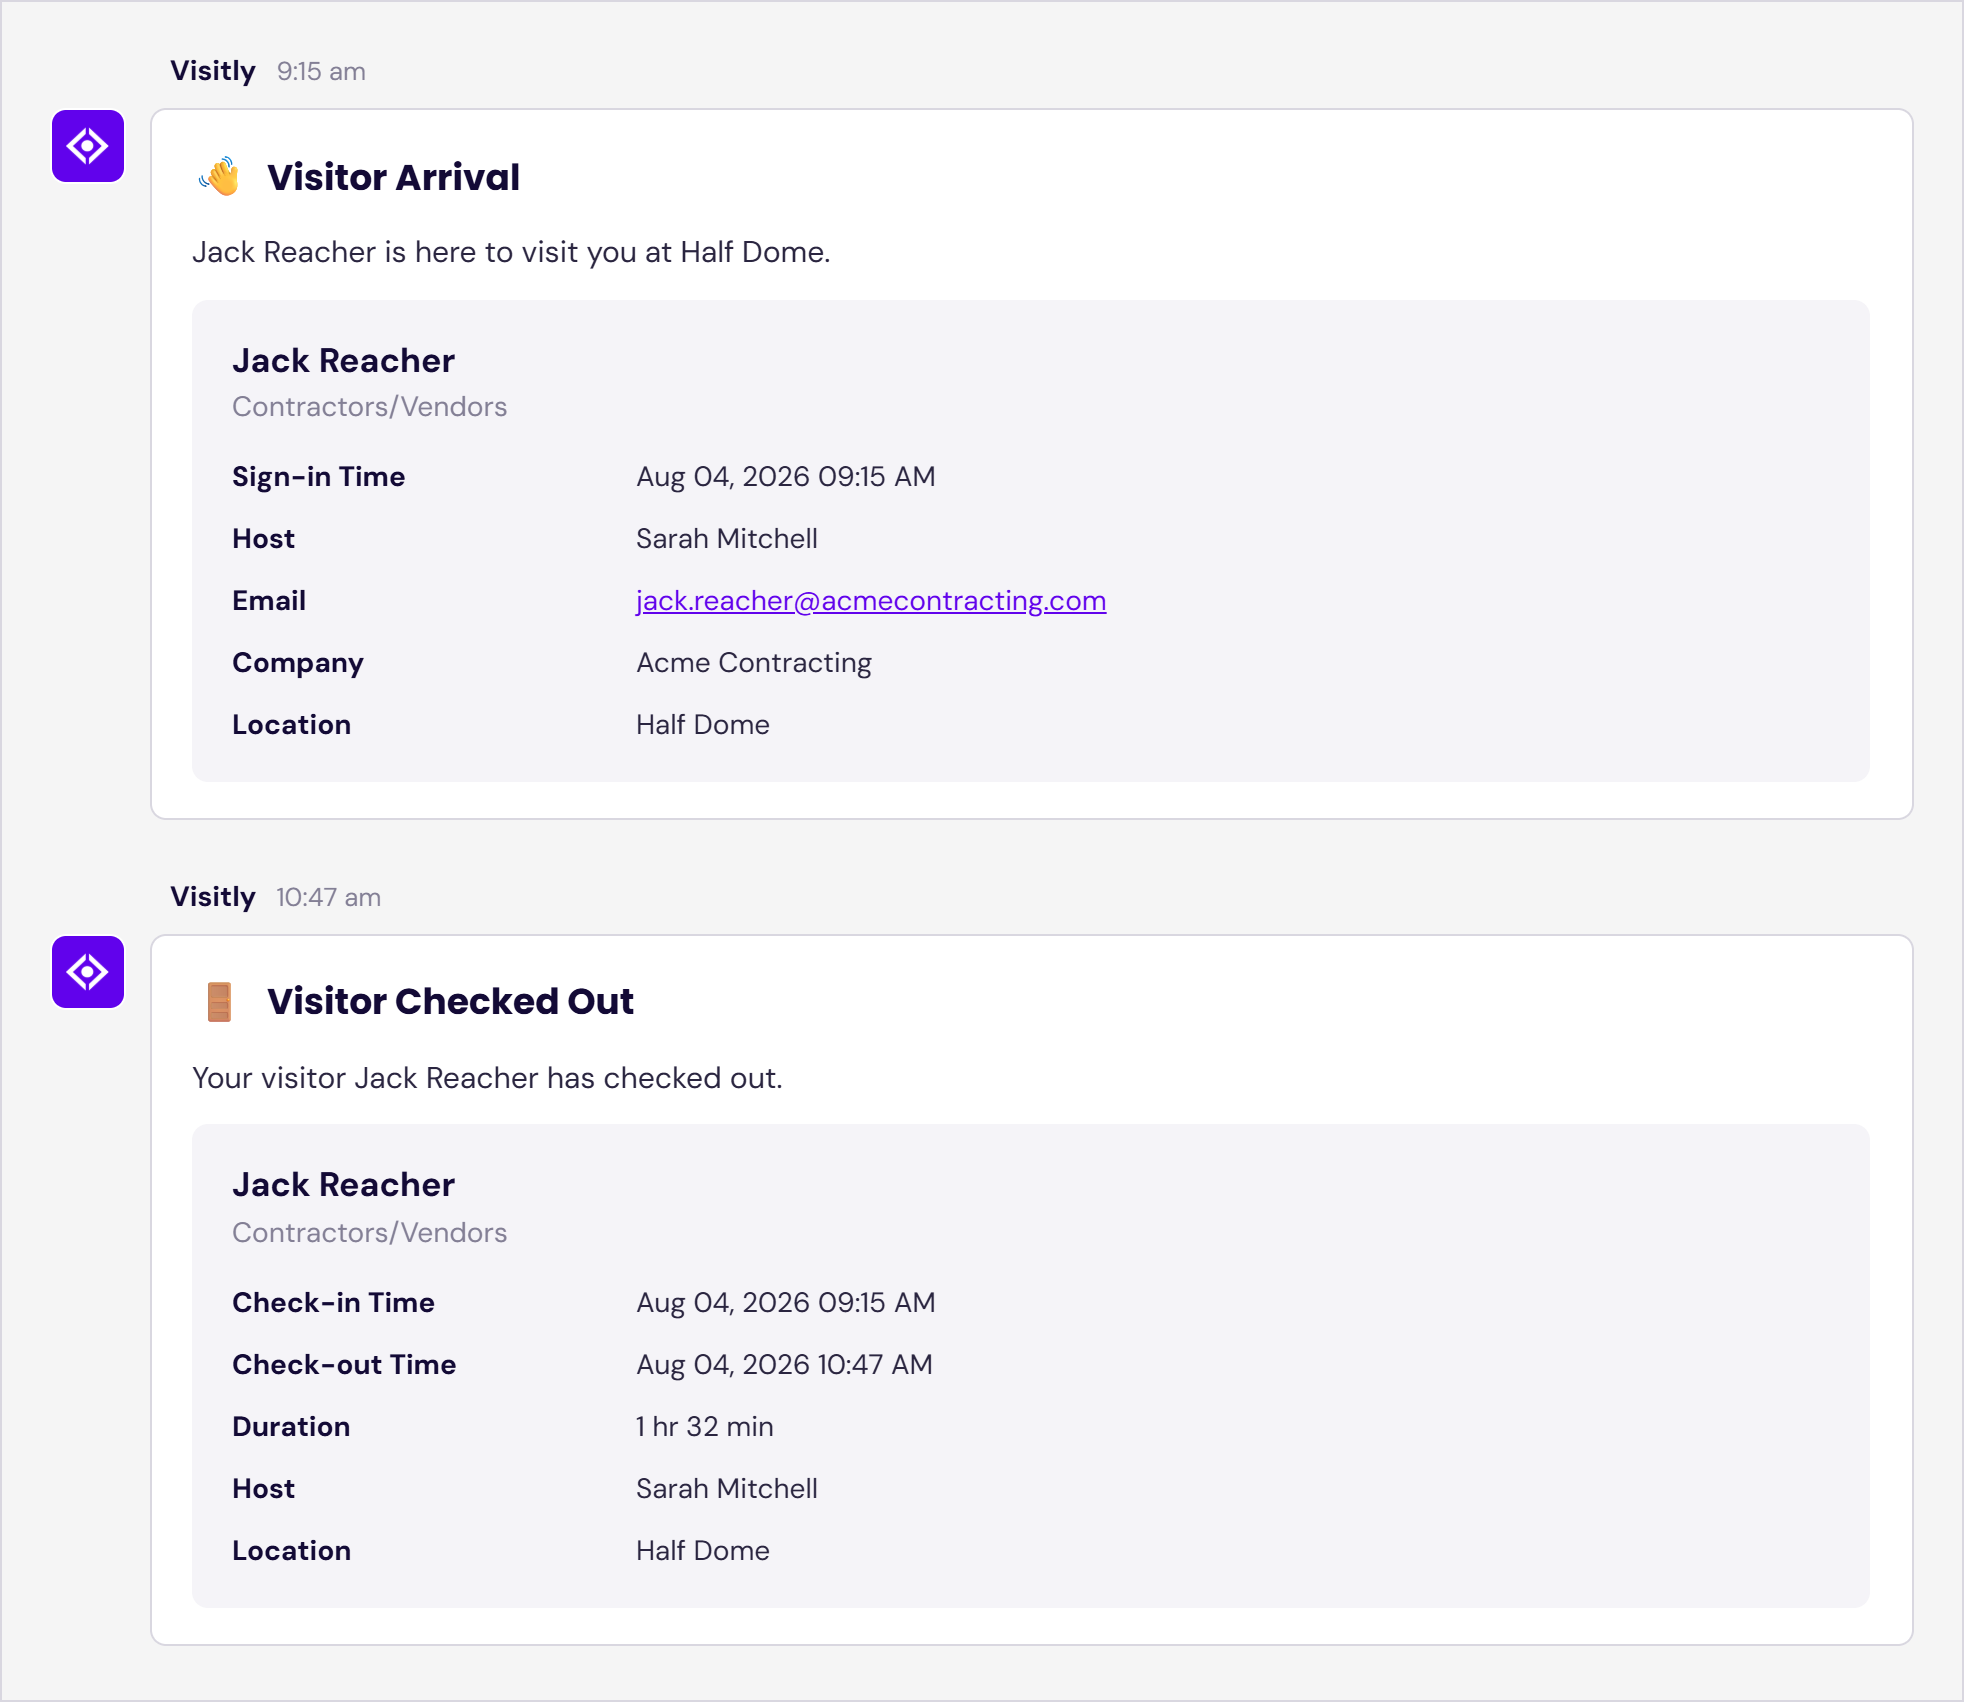Click 'Your visitor Jack Reacher has checked out' sentence
1964x1702 pixels.
[x=487, y=1078]
